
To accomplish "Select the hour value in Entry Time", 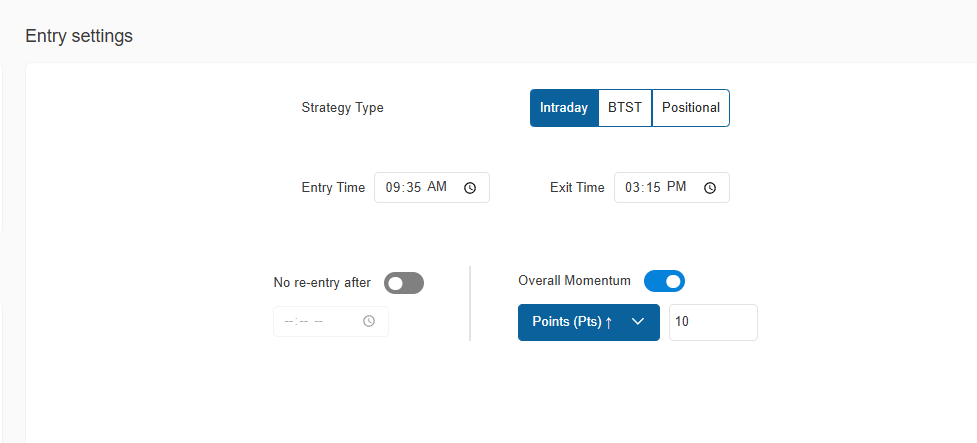I will pyautogui.click(x=393, y=188).
